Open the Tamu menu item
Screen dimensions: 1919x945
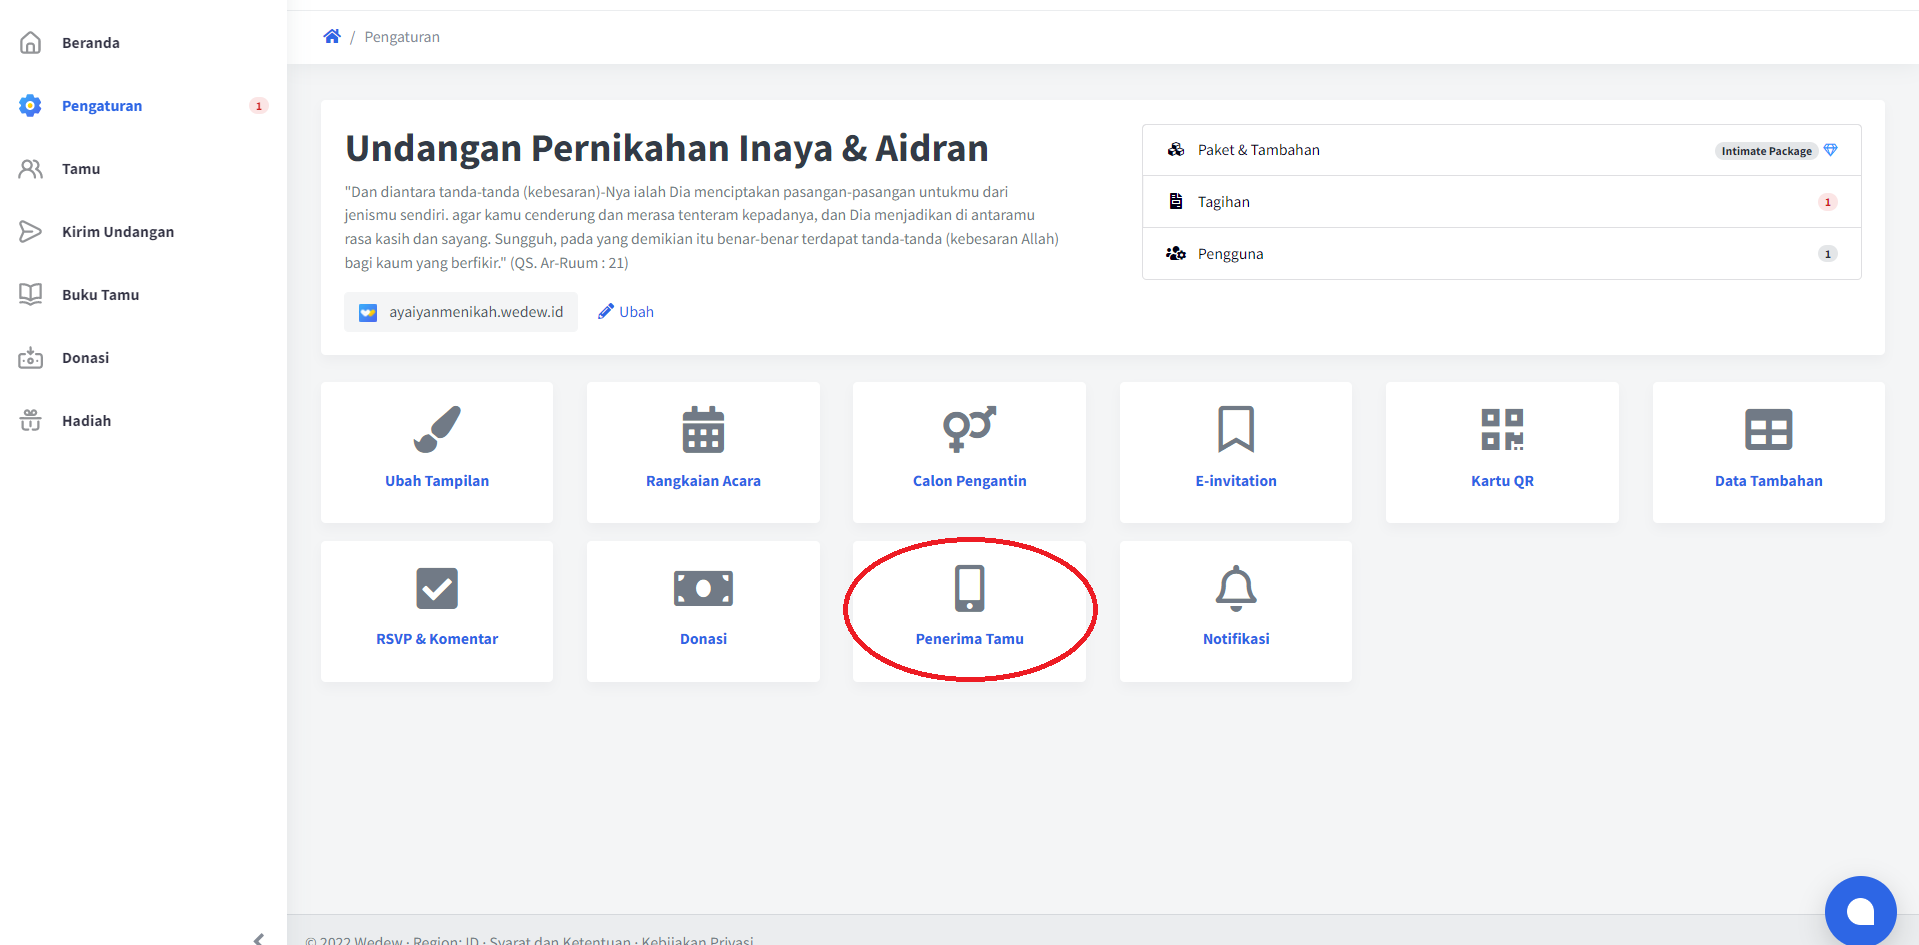[x=81, y=168]
